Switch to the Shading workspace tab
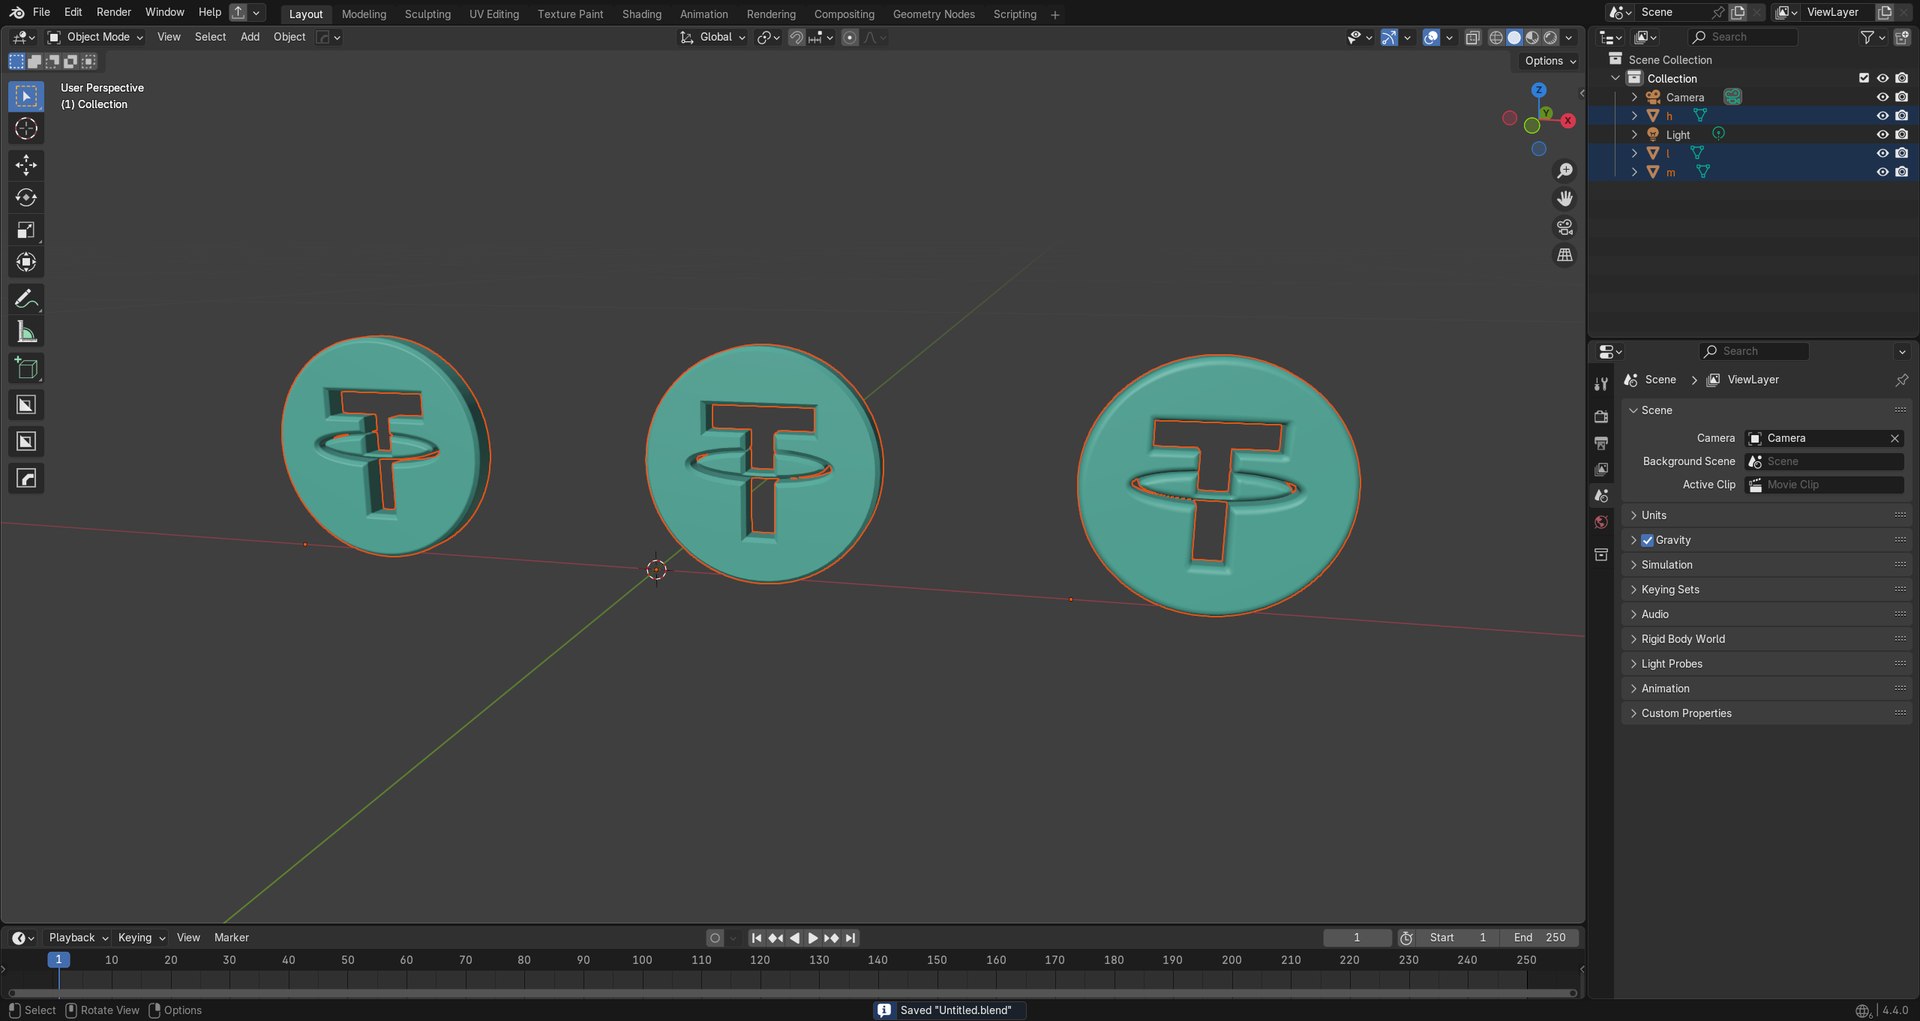The width and height of the screenshot is (1920, 1021). 642,14
